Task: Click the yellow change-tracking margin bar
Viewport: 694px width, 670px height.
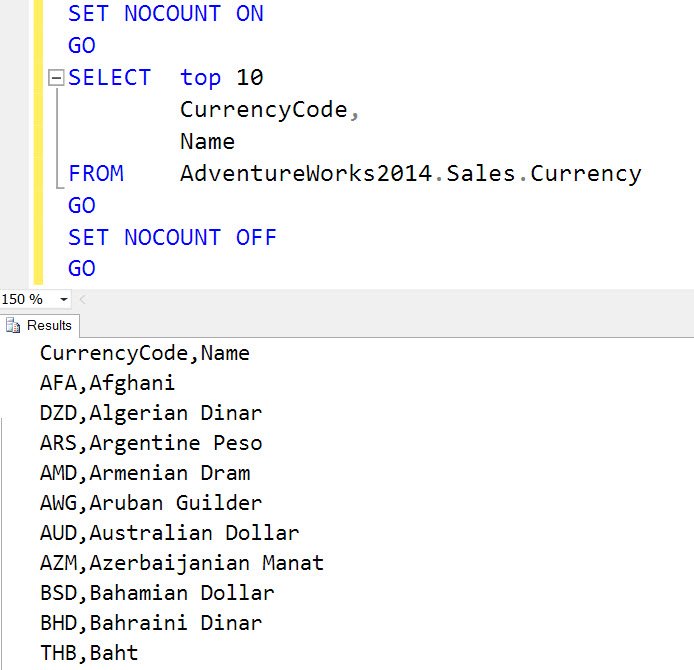Action: [x=39, y=142]
